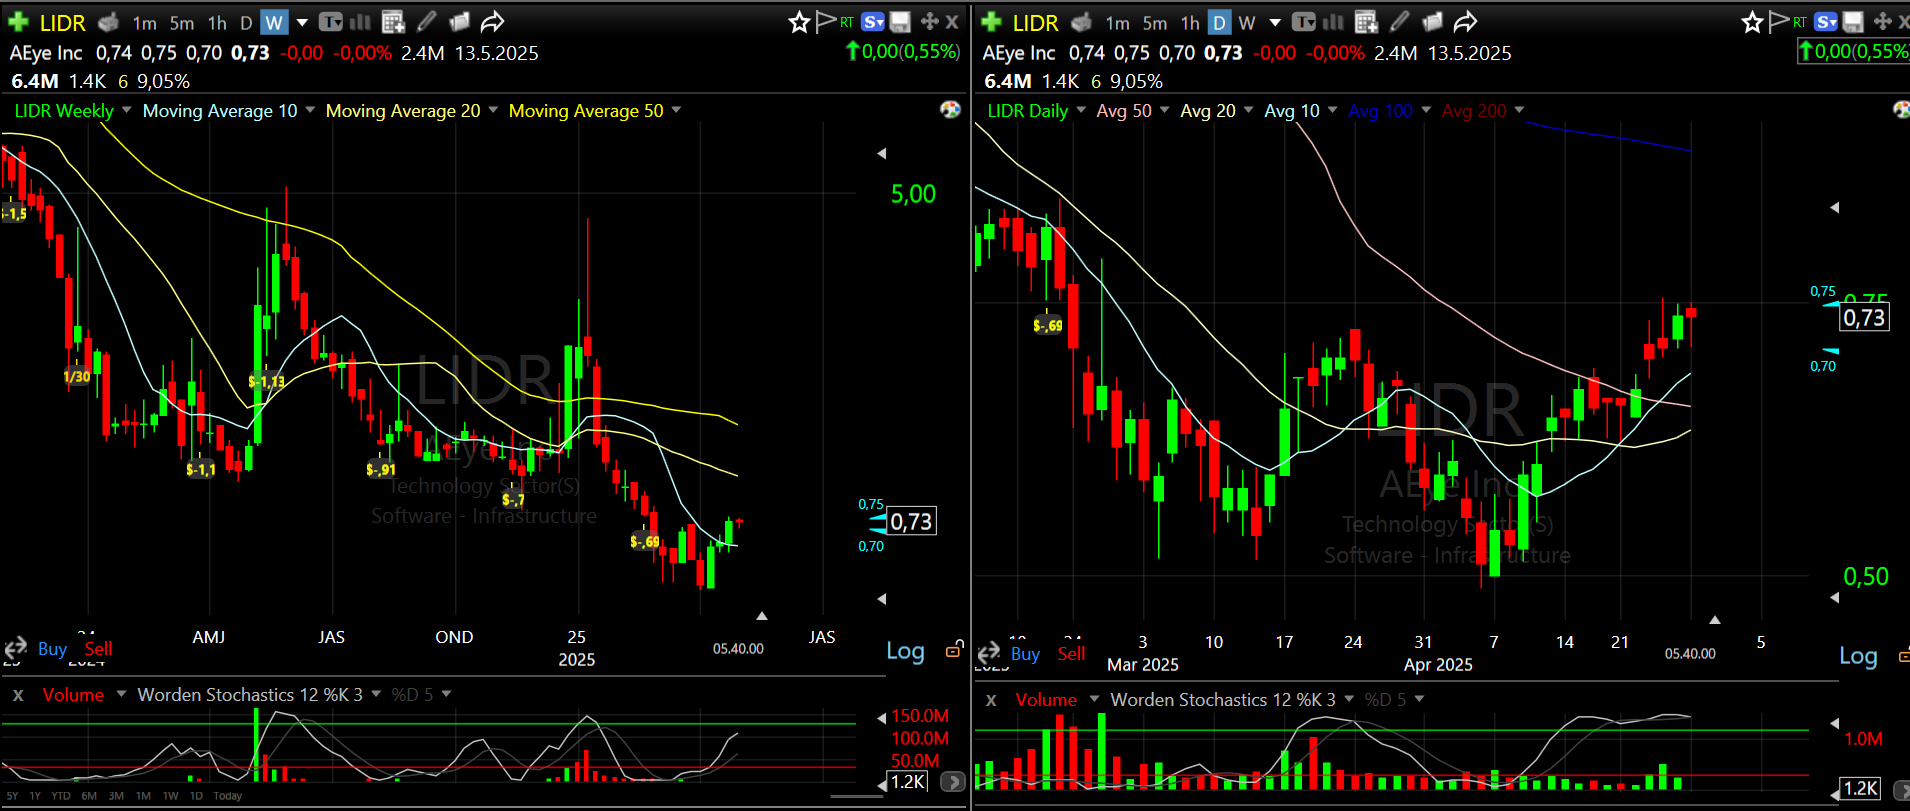This screenshot has height=811, width=1910.
Task: Add to favorites with the star icon in the left chart
Action: click(799, 22)
